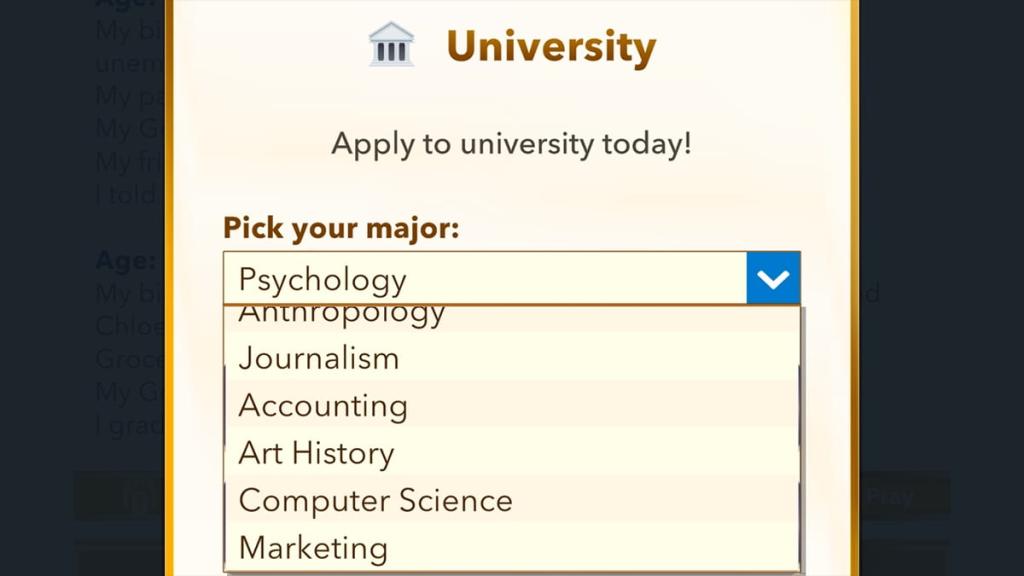
Task: Select Anthropology from the majors list
Action: (340, 314)
